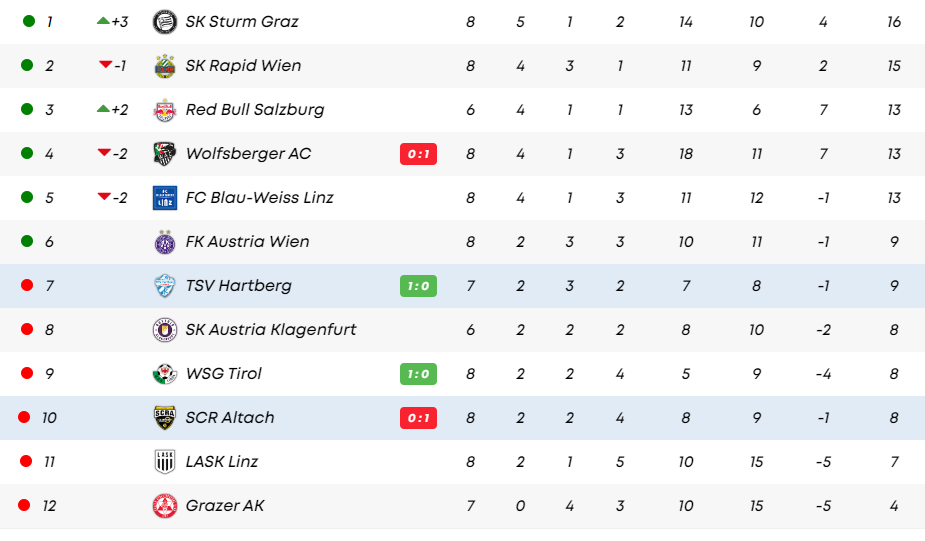The image size is (925, 541).
Task: Click the TSV Hartberg club crest
Action: pyautogui.click(x=165, y=286)
